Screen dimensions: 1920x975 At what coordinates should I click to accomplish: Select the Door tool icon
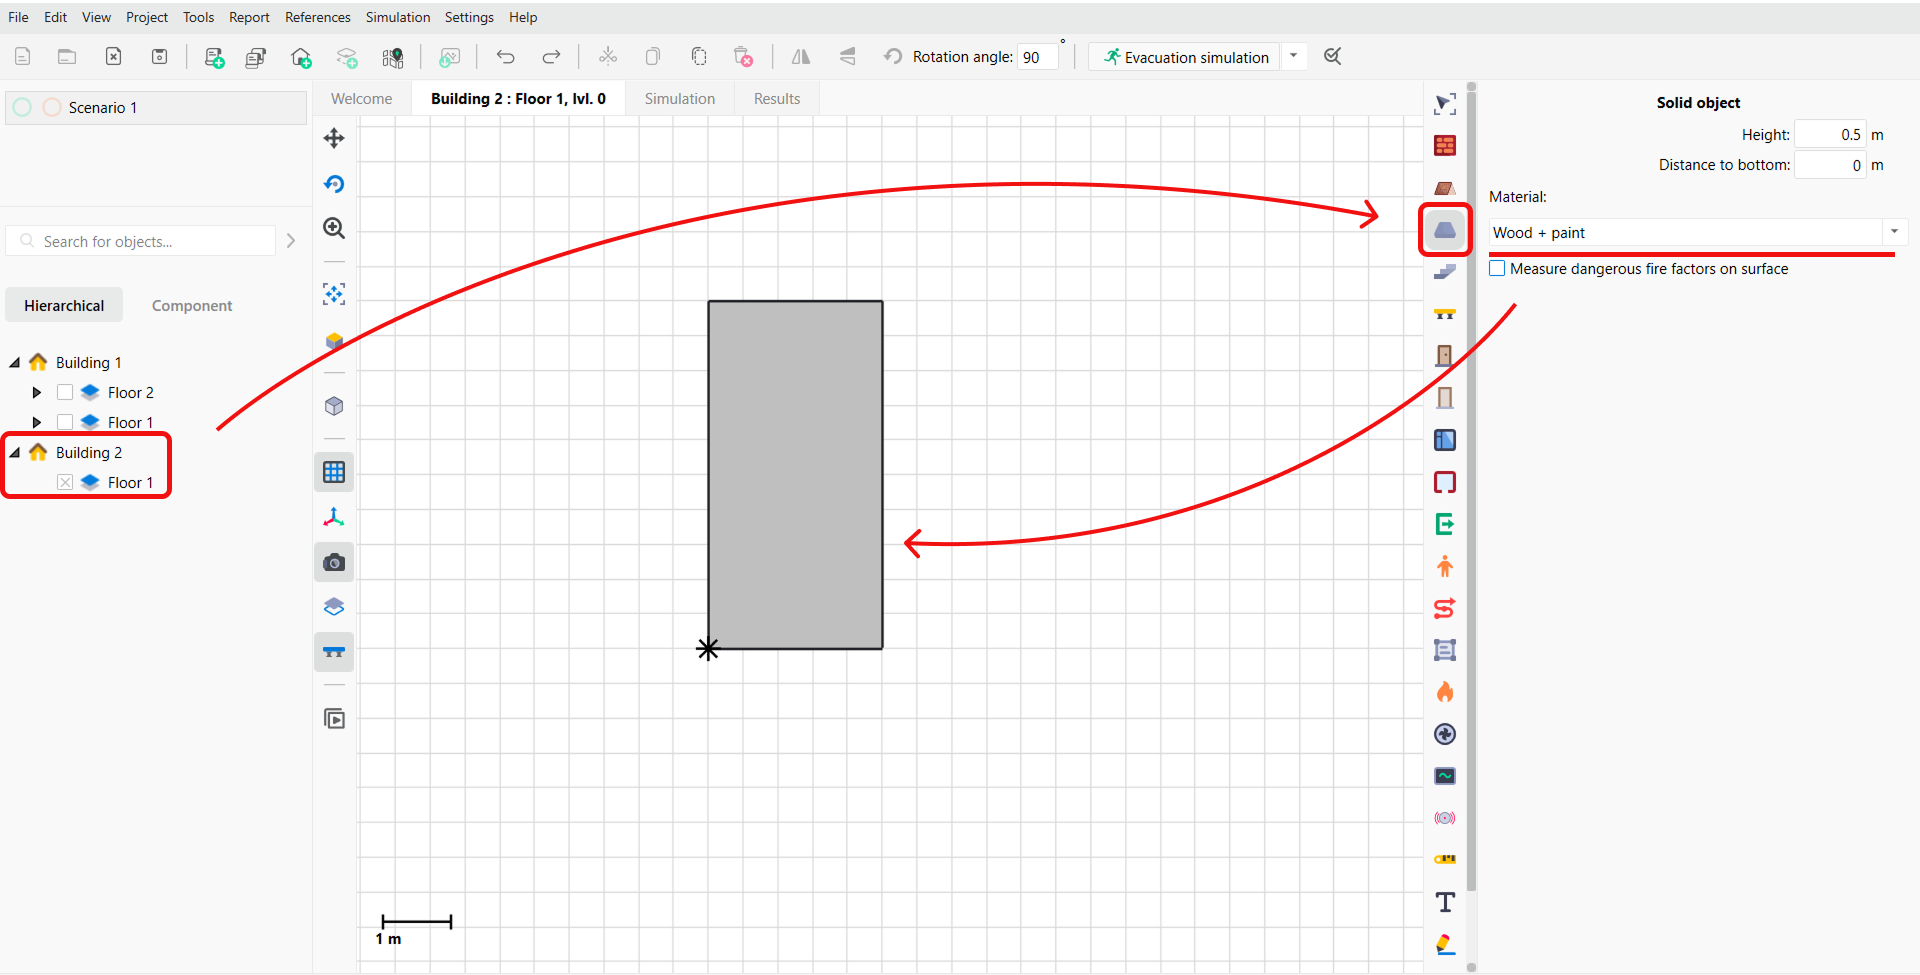coord(1444,356)
